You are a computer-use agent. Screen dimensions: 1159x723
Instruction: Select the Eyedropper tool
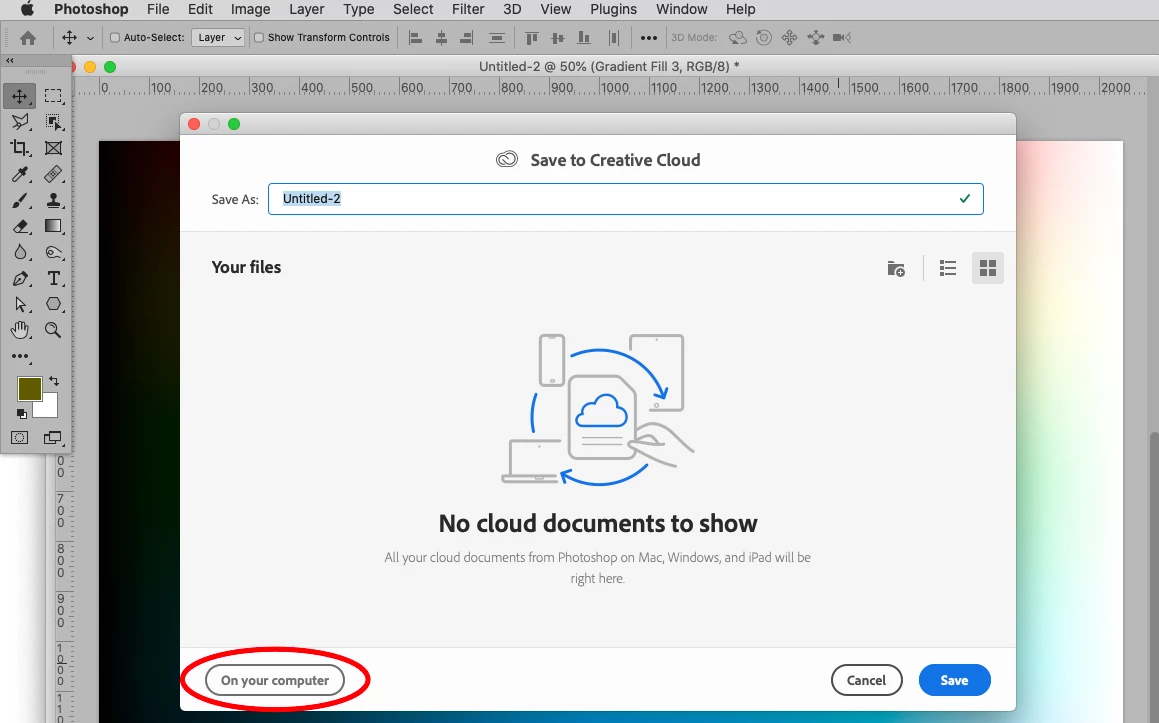coord(20,174)
